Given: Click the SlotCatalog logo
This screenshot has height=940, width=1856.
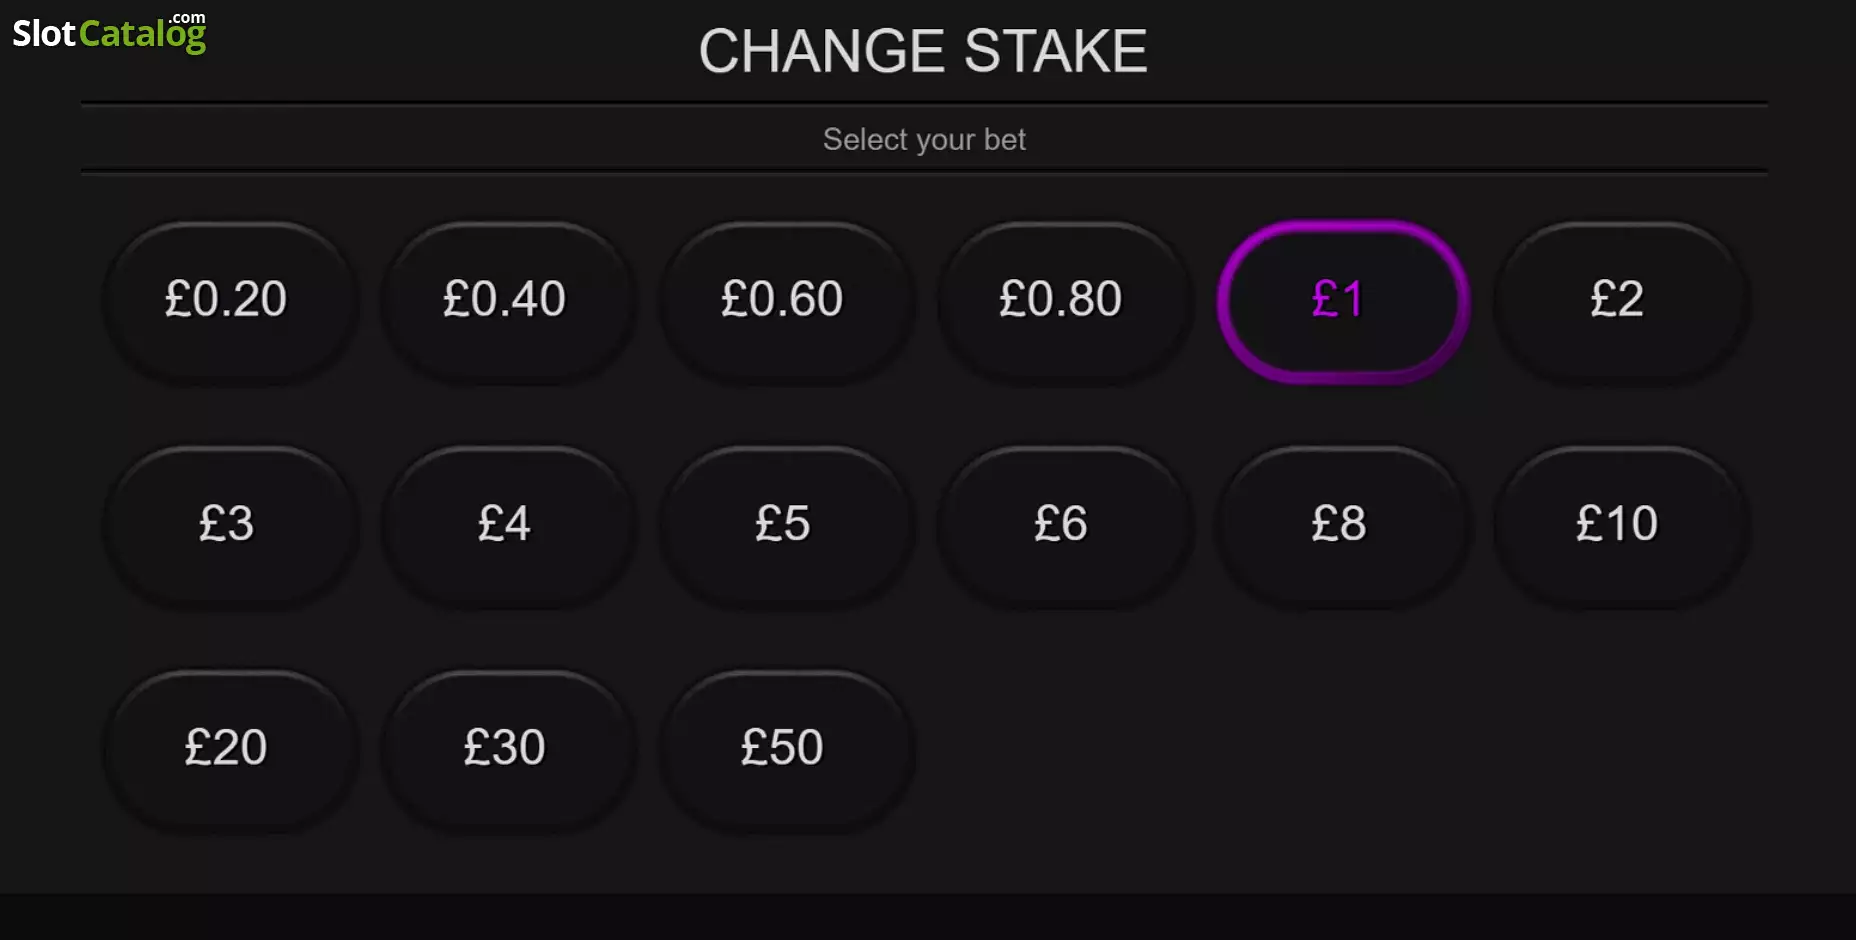Looking at the screenshot, I should [x=109, y=32].
